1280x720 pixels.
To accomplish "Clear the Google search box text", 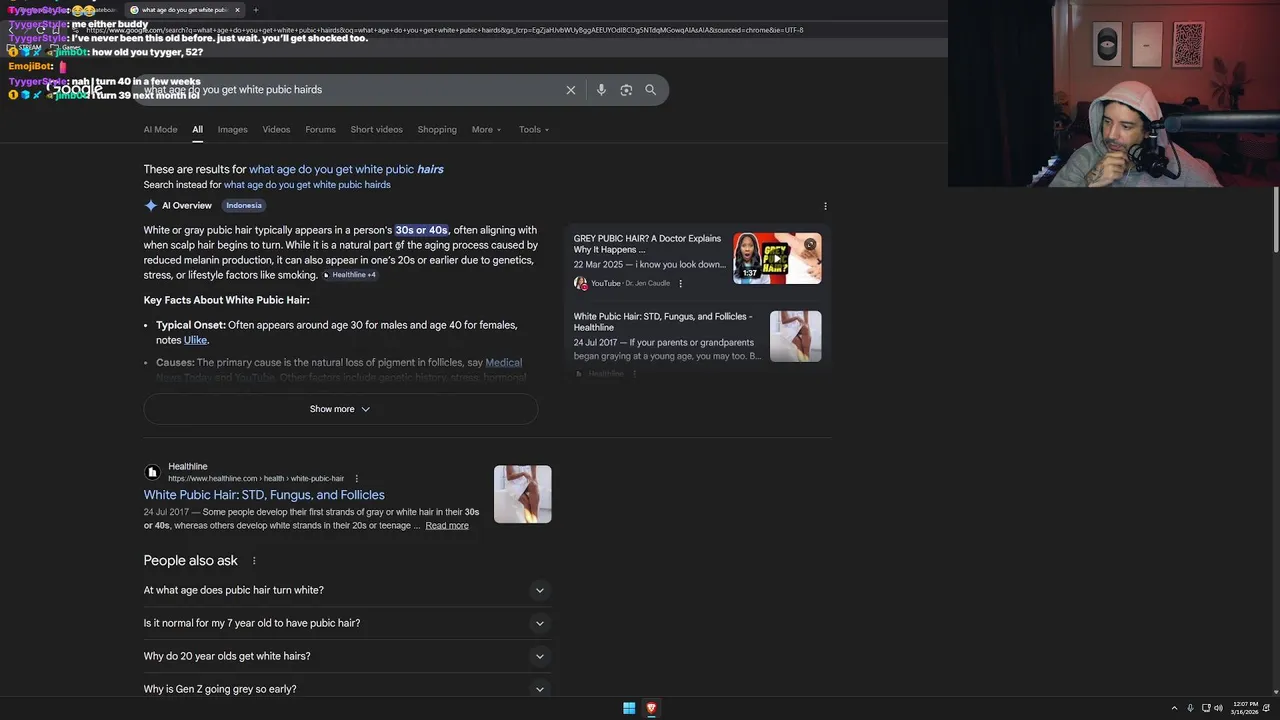I will tap(571, 90).
